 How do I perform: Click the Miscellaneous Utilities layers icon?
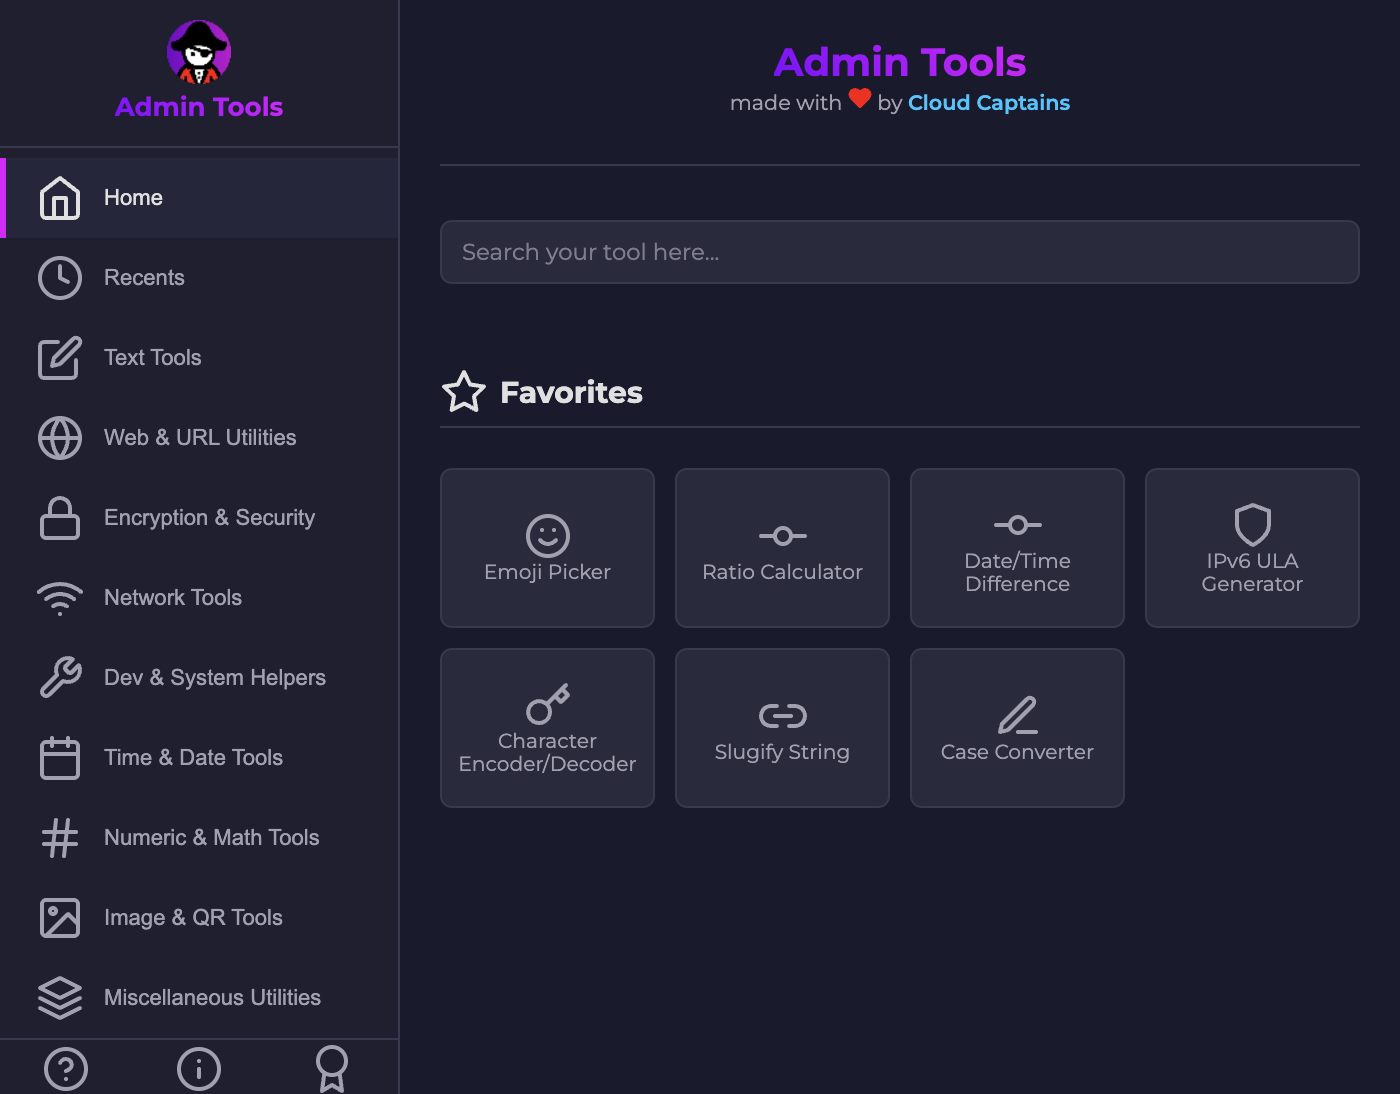pyautogui.click(x=59, y=997)
